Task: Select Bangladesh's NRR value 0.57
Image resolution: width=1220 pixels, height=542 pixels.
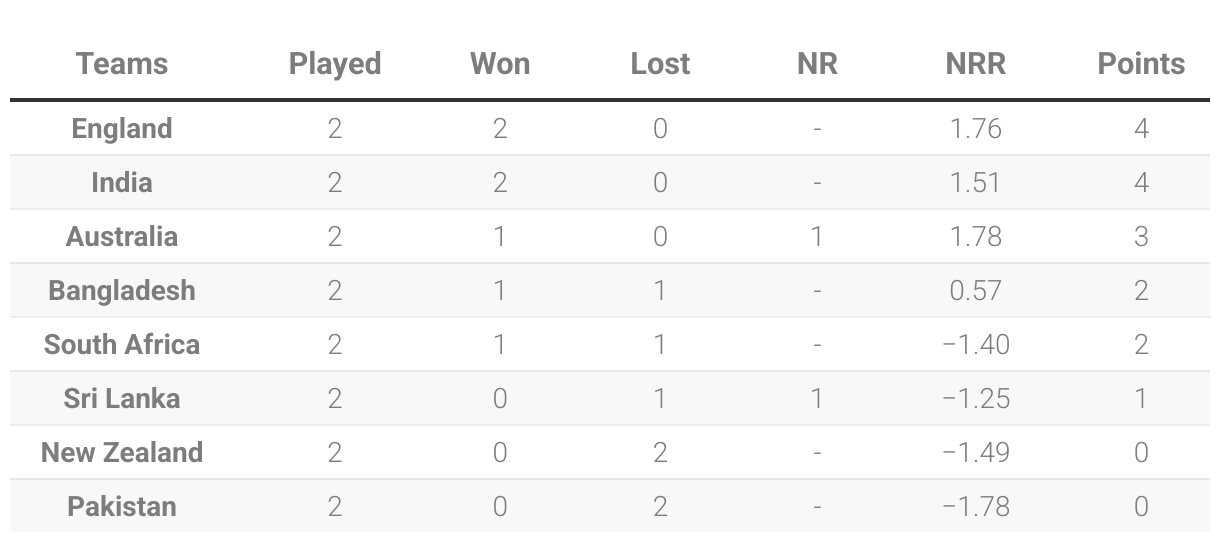Action: (x=975, y=291)
